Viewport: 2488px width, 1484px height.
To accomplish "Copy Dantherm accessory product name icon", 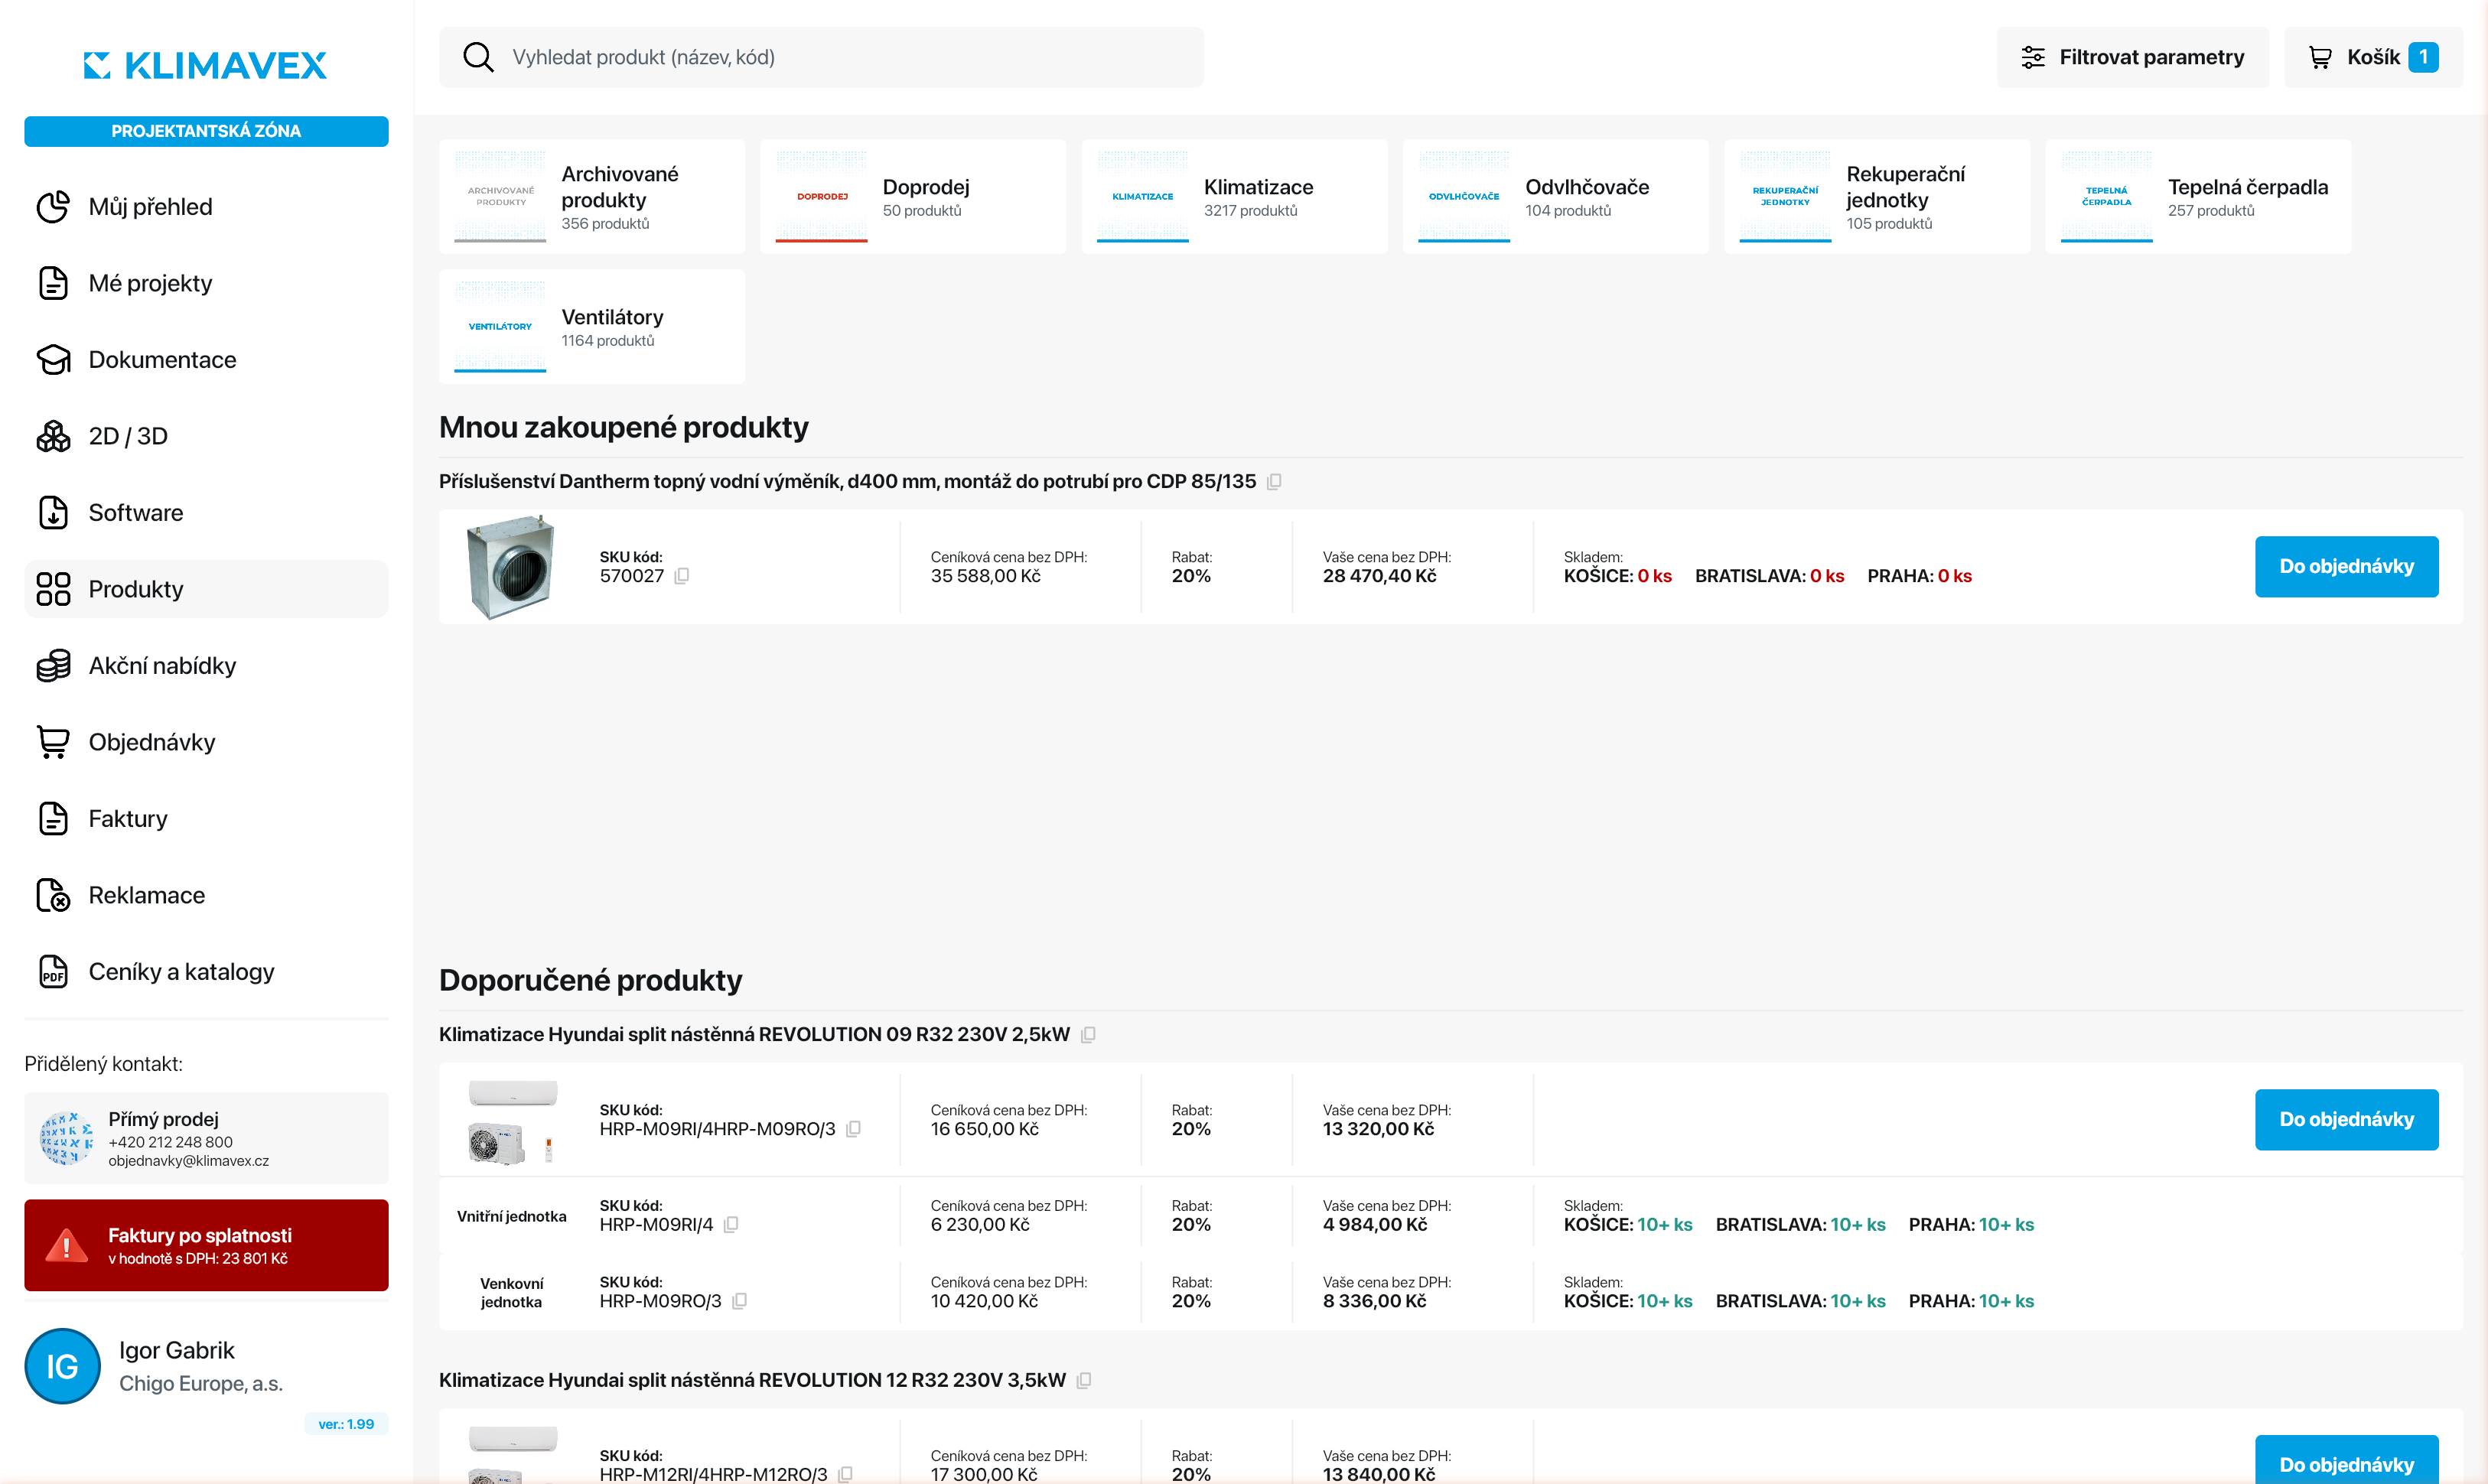I will click(1274, 482).
